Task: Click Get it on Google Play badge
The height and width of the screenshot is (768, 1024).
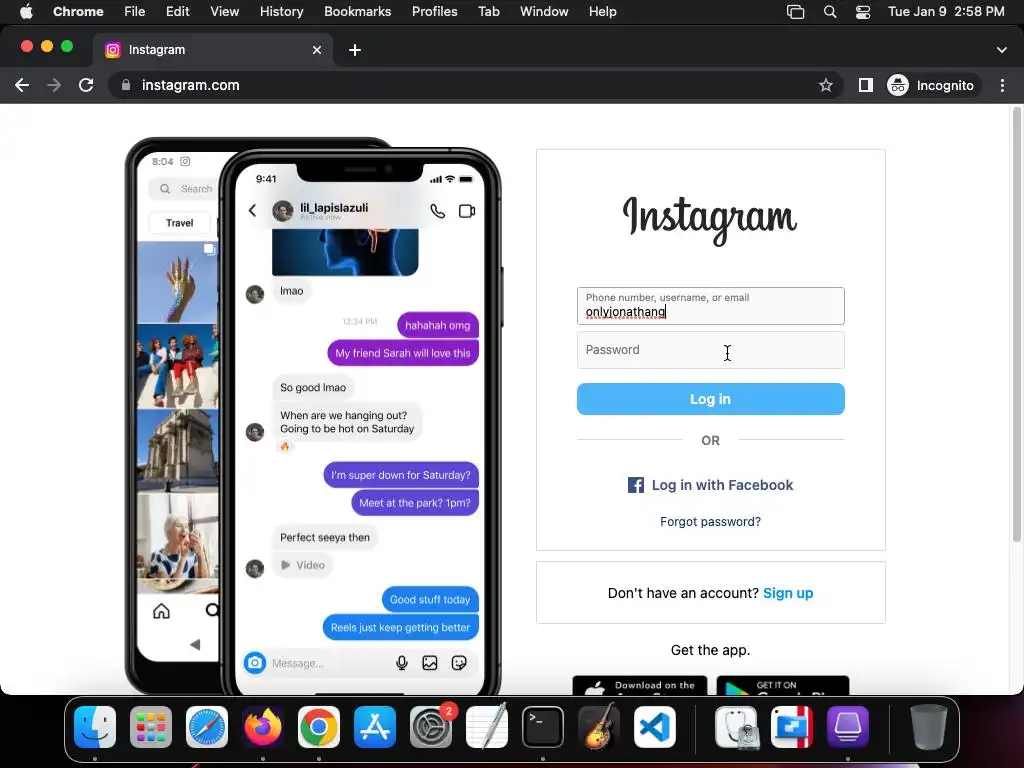Action: tap(783, 685)
